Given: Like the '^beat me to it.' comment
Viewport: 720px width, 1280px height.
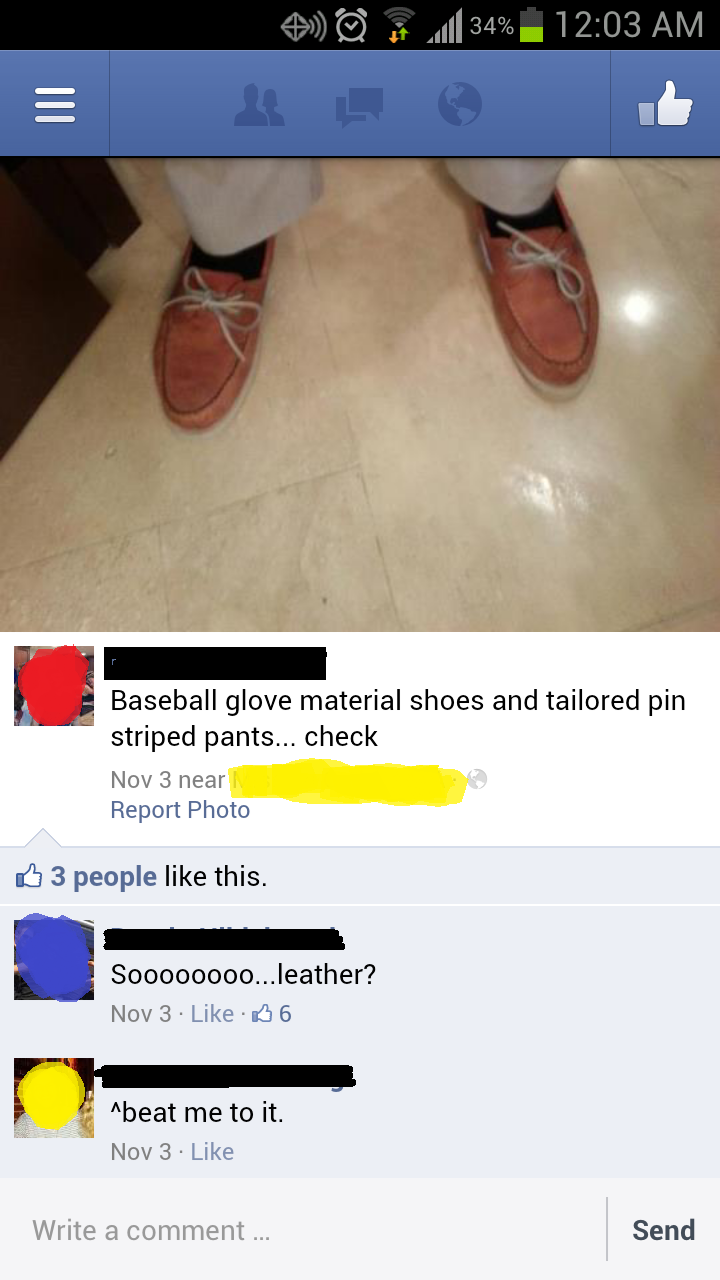Looking at the screenshot, I should pyautogui.click(x=212, y=1152).
